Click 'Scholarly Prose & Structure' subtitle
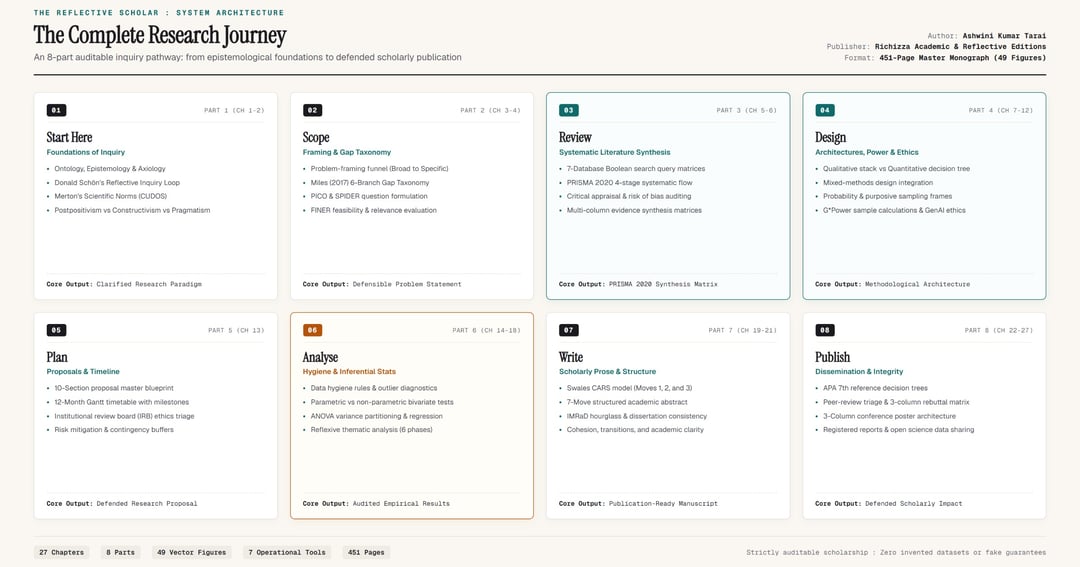Viewport: 1080px width, 567px height. click(608, 371)
